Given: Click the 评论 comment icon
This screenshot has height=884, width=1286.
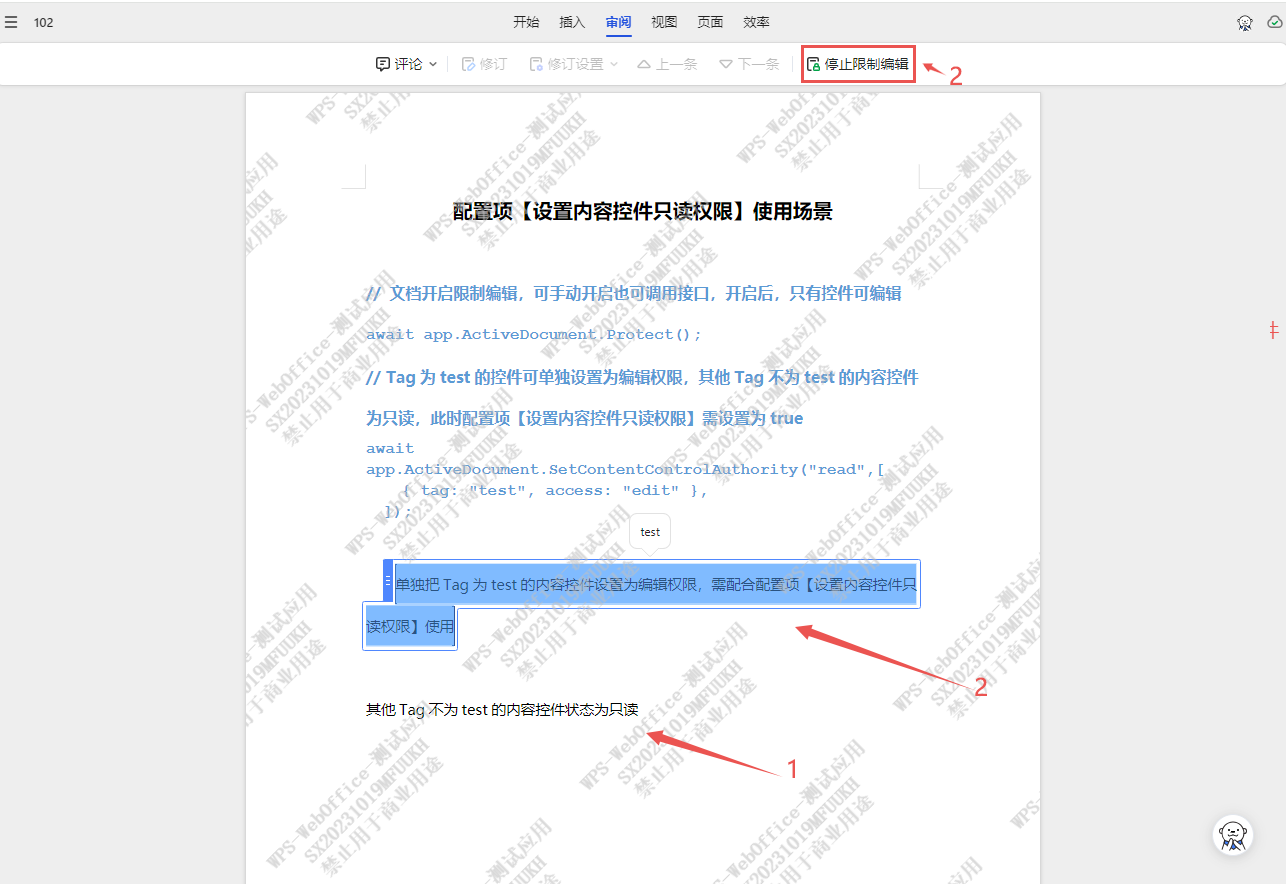Looking at the screenshot, I should coord(382,64).
